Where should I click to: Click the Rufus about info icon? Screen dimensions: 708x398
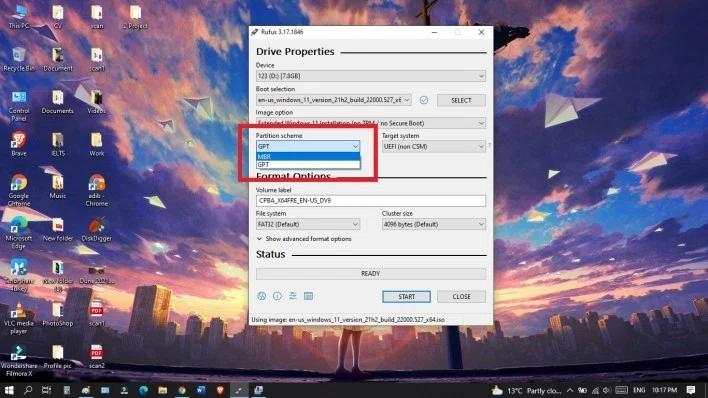[x=277, y=296]
